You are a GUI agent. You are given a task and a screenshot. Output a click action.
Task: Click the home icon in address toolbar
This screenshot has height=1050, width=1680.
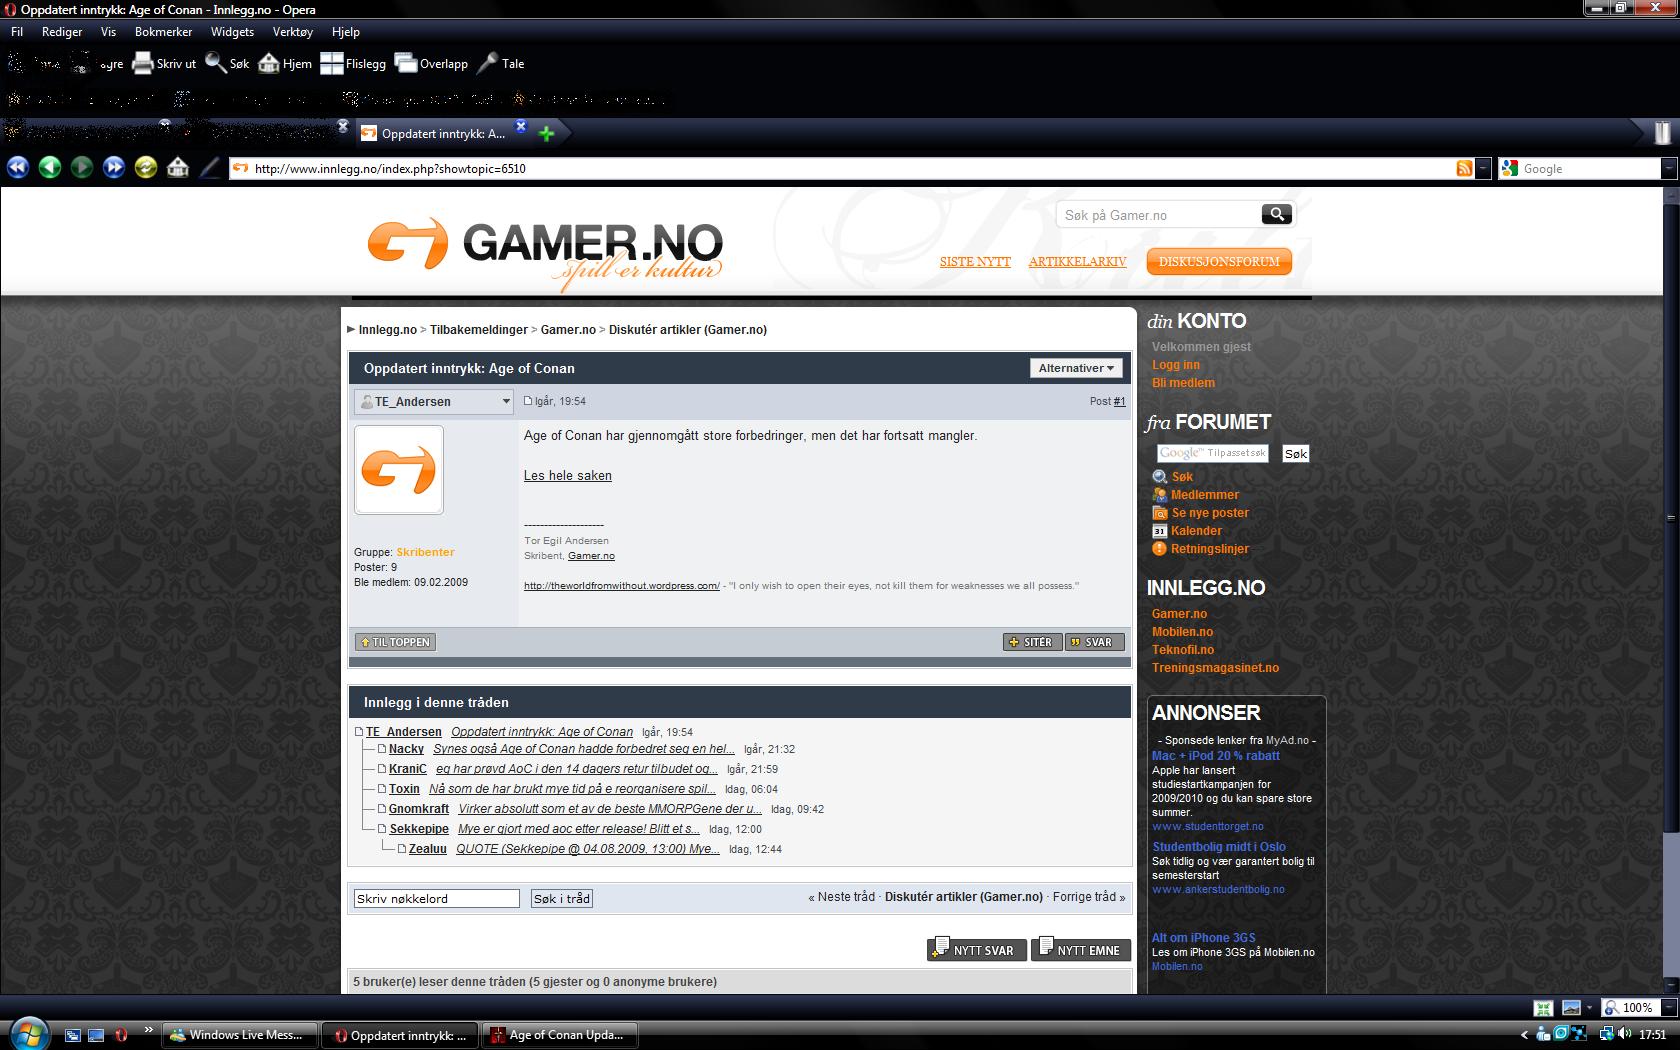(178, 167)
